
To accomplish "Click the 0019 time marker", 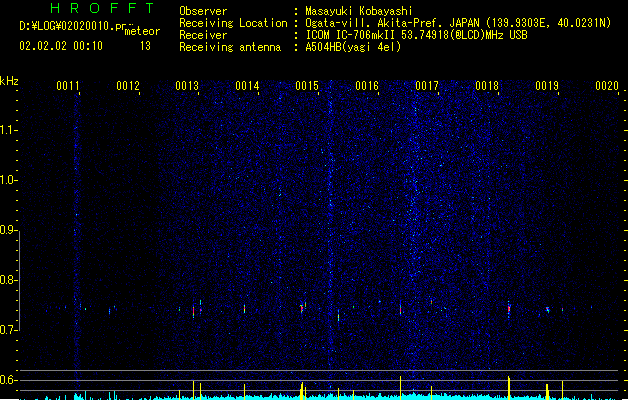I will pos(547,86).
